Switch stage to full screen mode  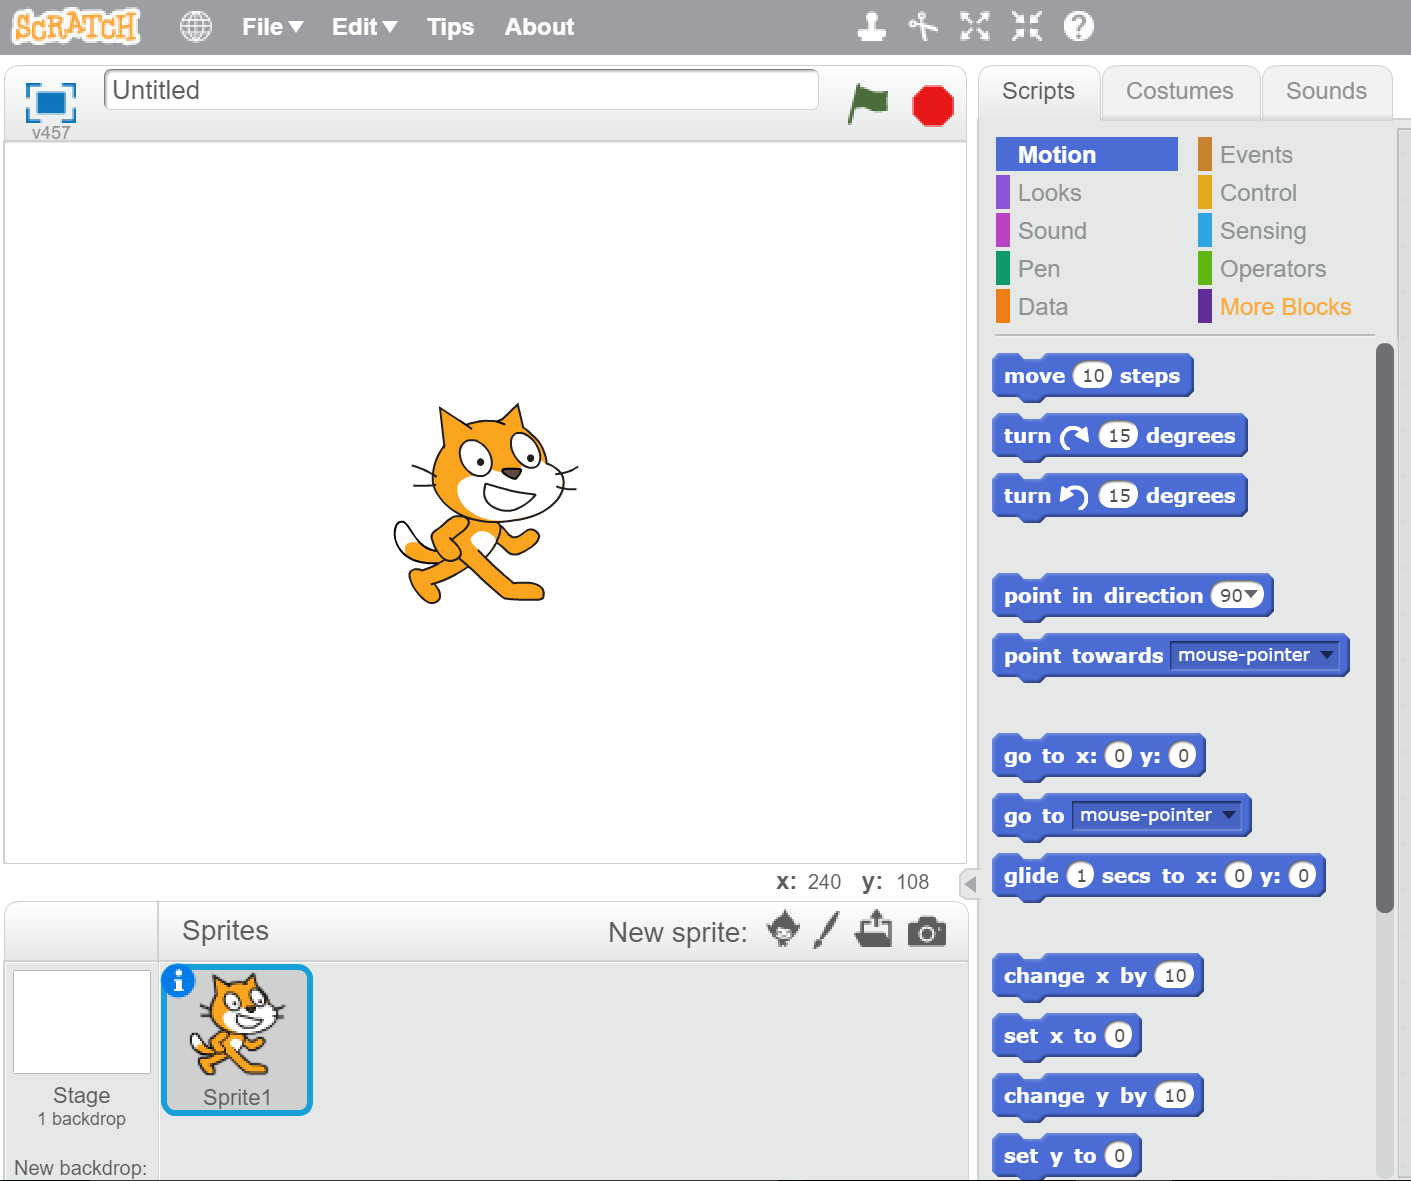pyautogui.click(x=51, y=102)
